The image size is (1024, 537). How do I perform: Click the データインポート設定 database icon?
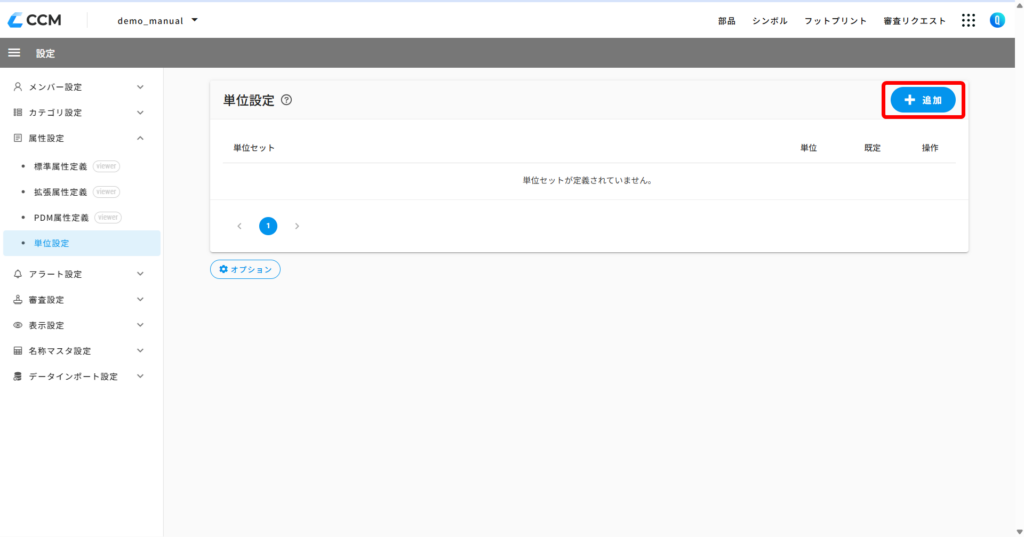point(18,376)
